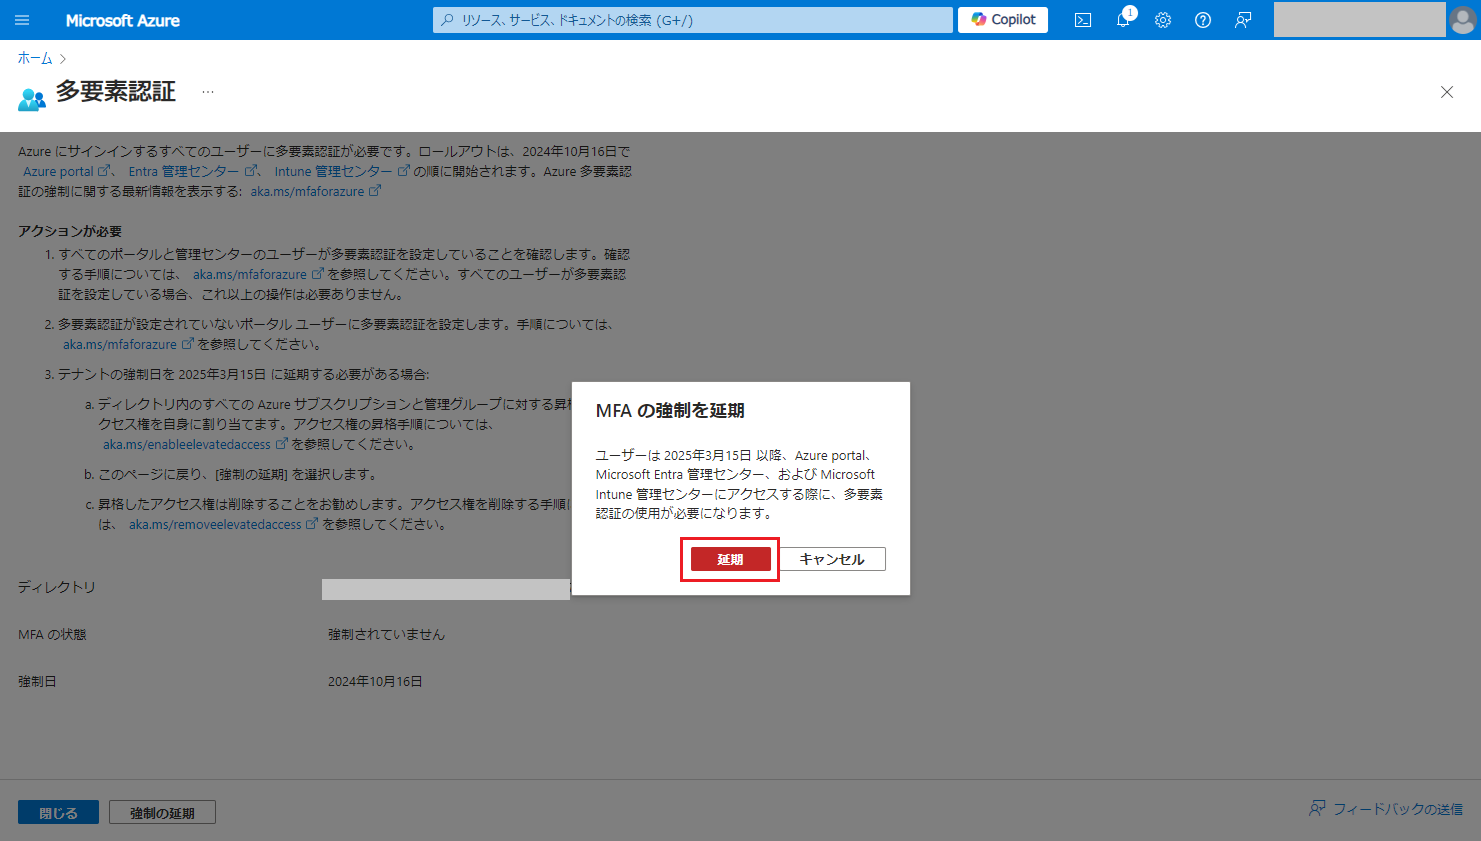The width and height of the screenshot is (1481, 841).
Task: Click the 閉じる button
Action: 58,811
